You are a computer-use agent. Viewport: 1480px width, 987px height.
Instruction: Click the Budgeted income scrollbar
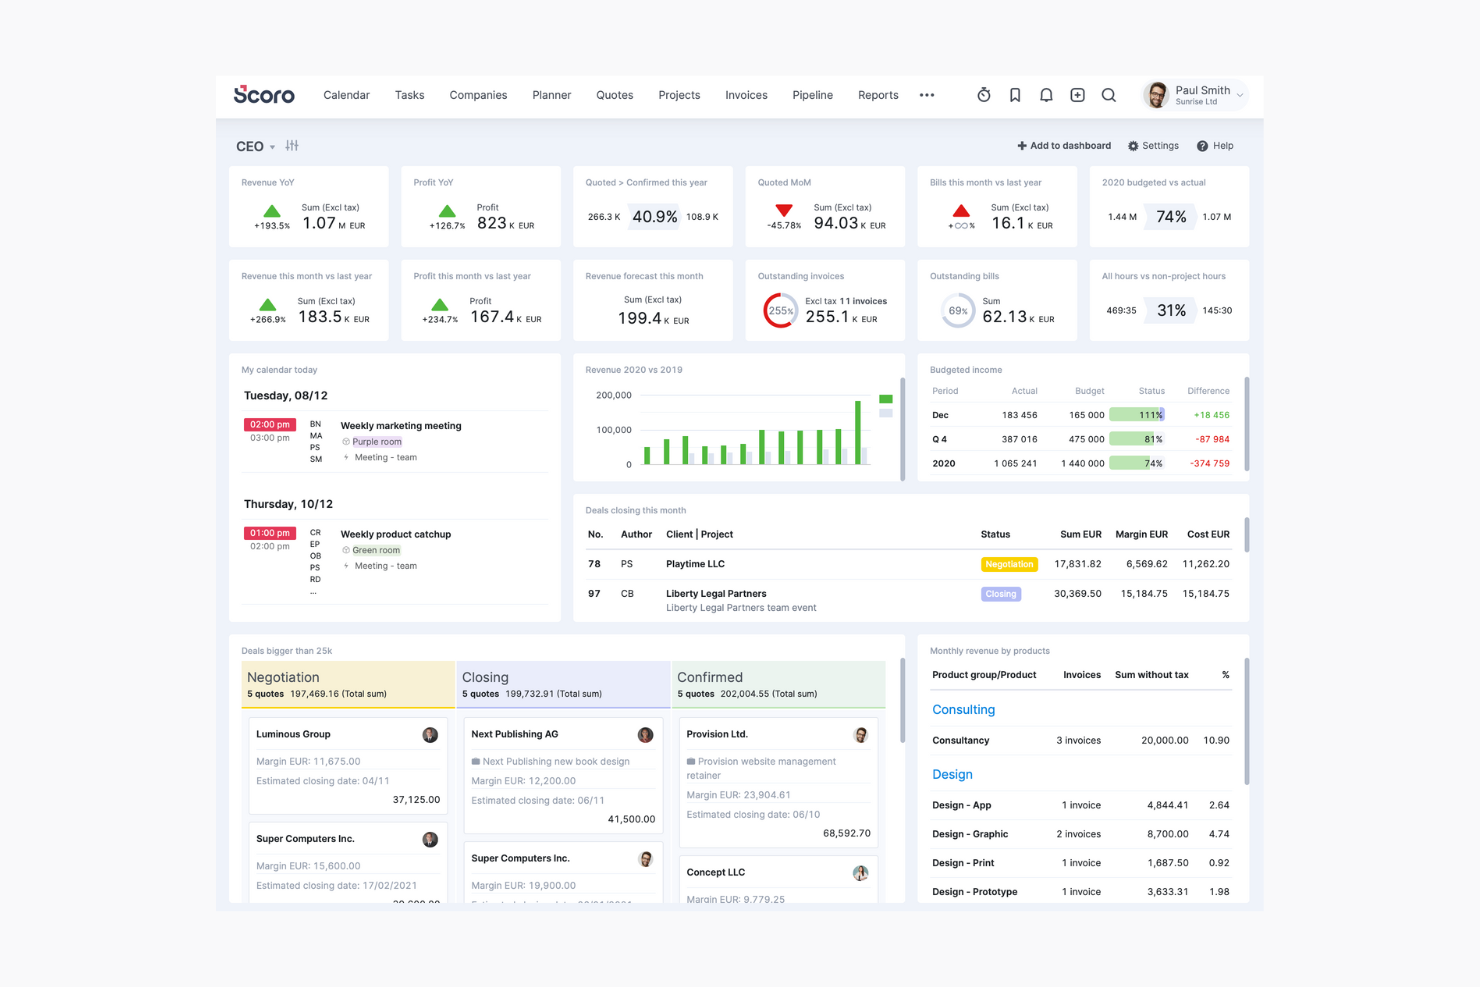tap(1246, 423)
